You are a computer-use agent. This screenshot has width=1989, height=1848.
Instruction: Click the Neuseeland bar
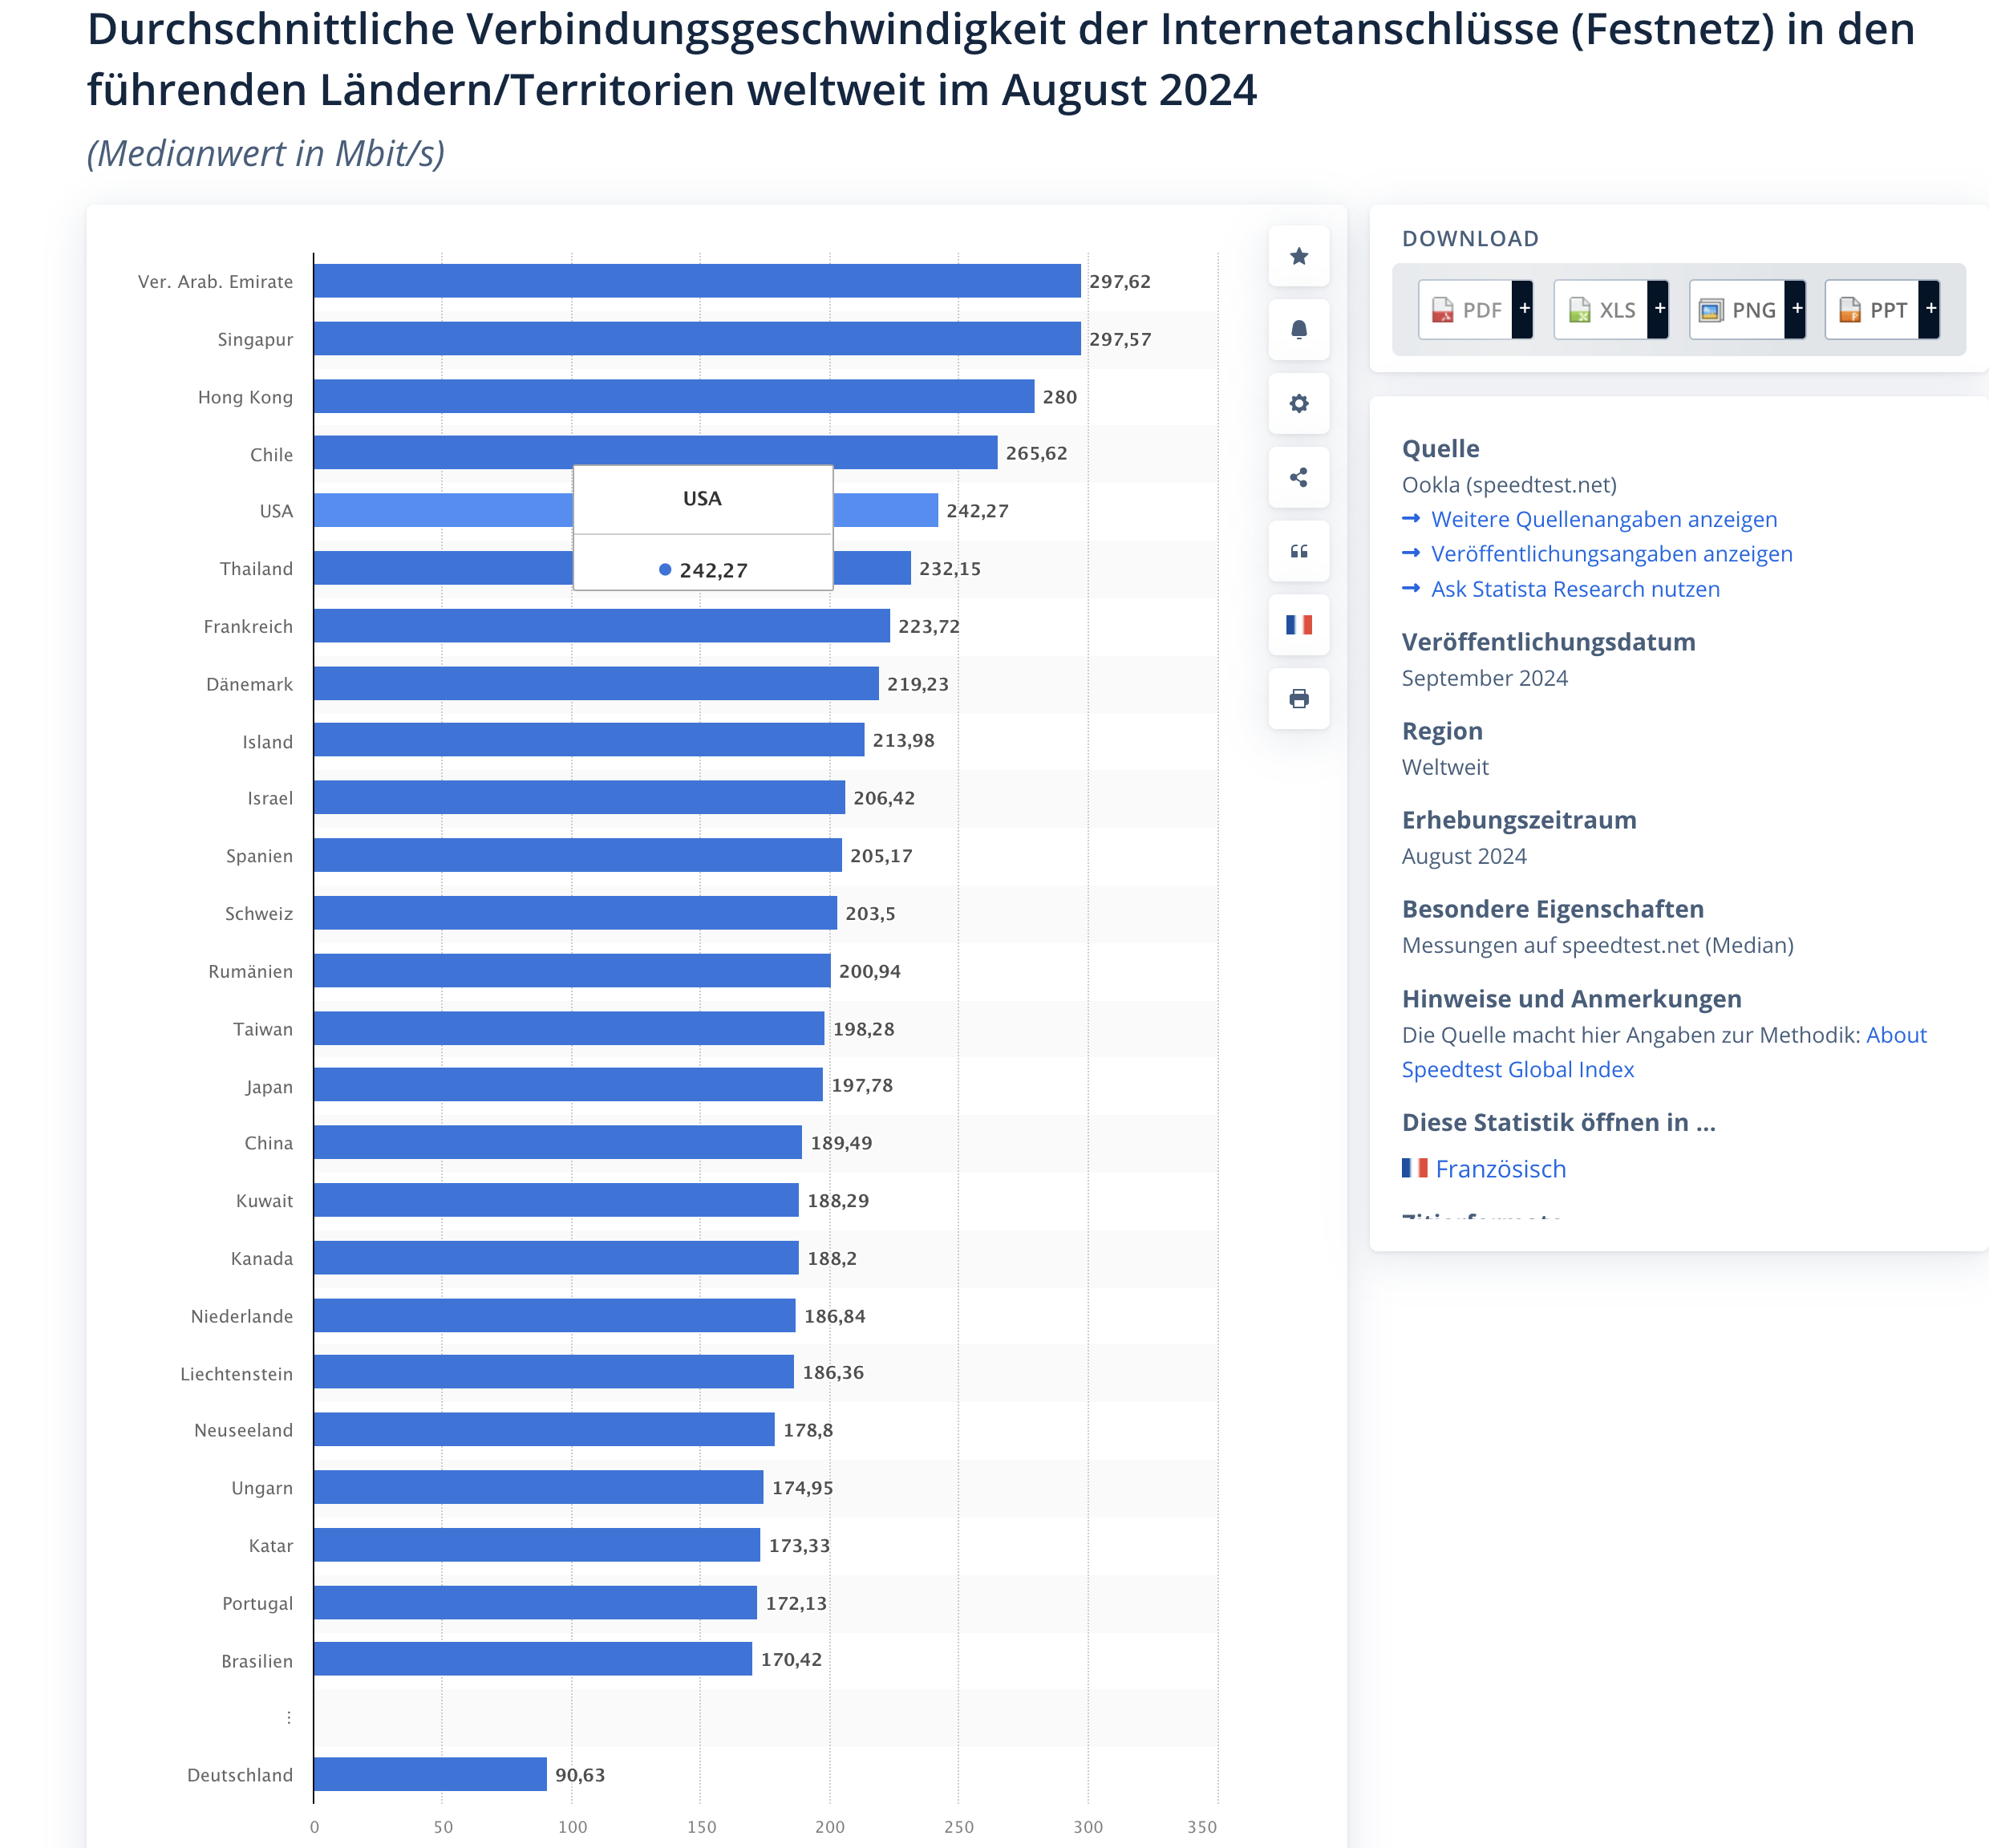pyautogui.click(x=544, y=1429)
